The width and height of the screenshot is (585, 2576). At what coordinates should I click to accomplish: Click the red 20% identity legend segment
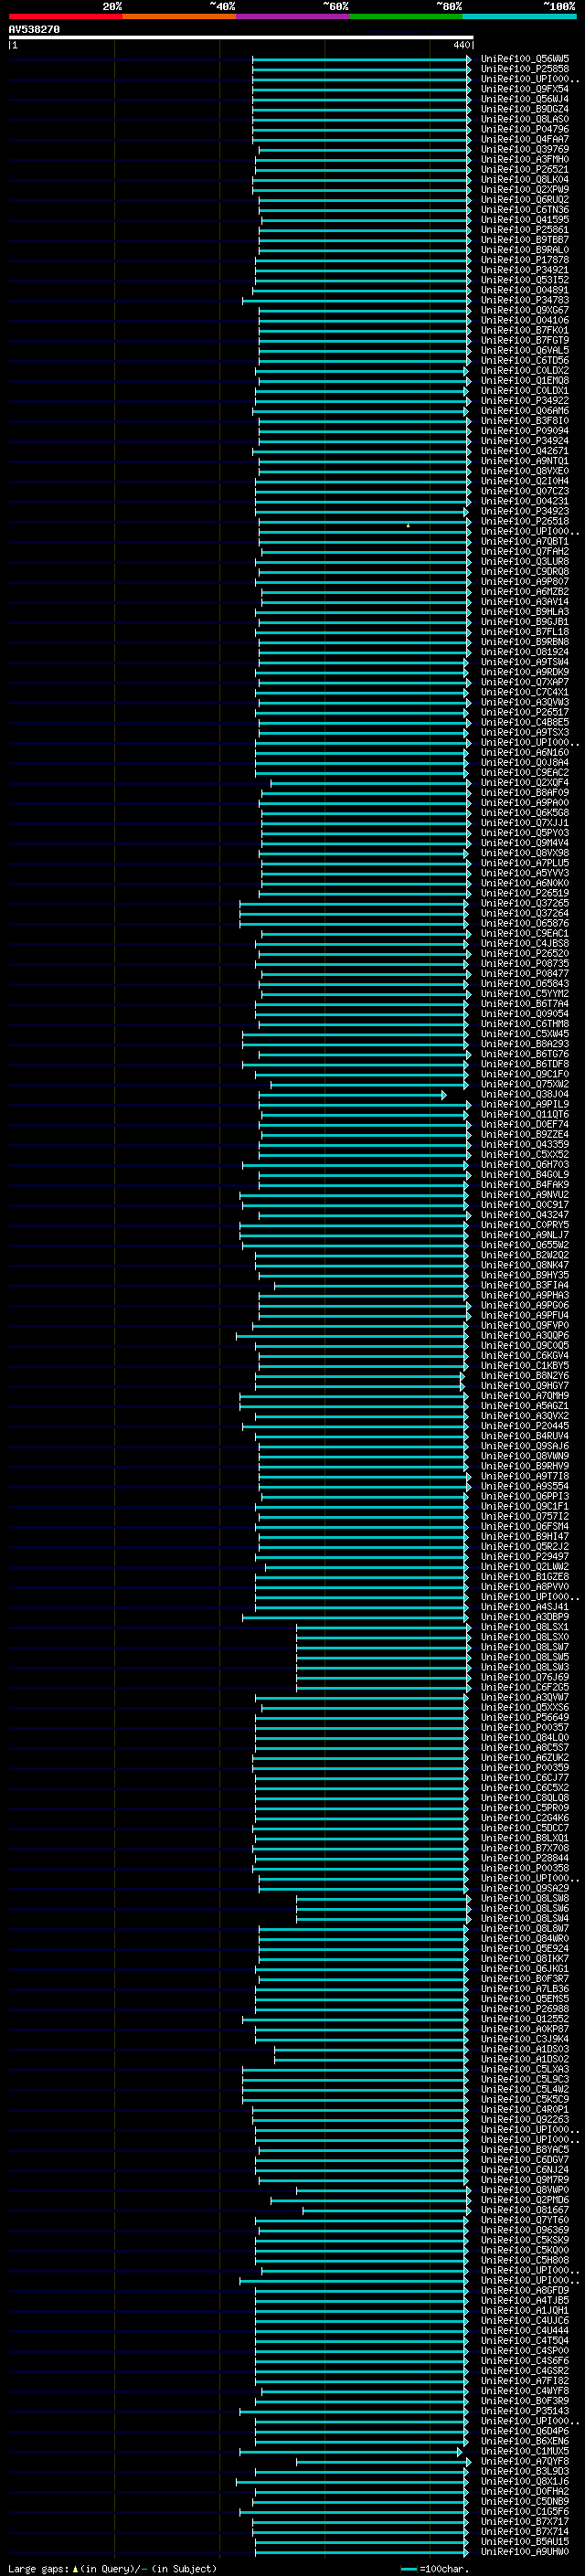coord(65,16)
